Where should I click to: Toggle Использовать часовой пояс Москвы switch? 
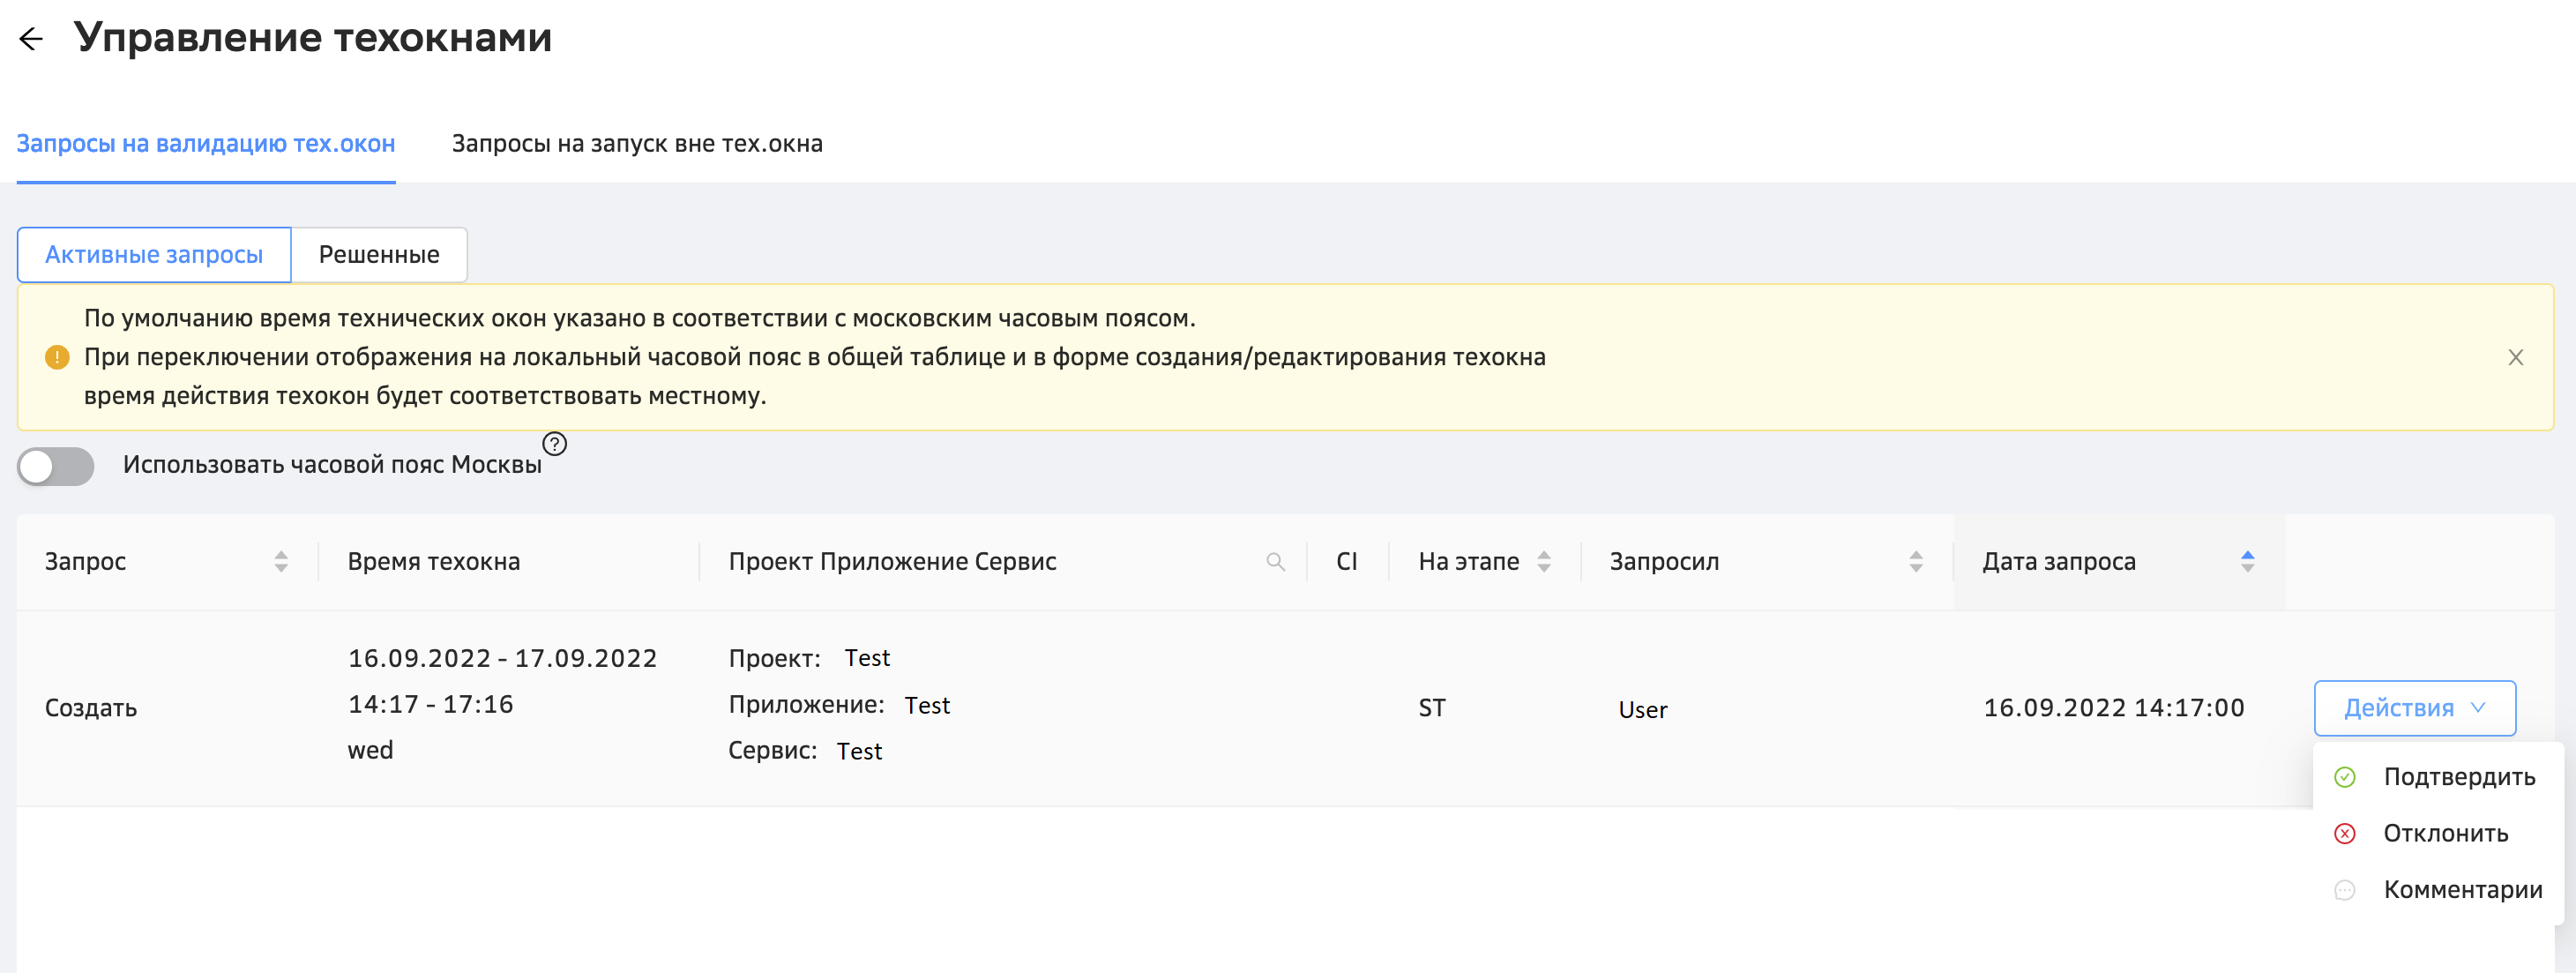pyautogui.click(x=56, y=466)
